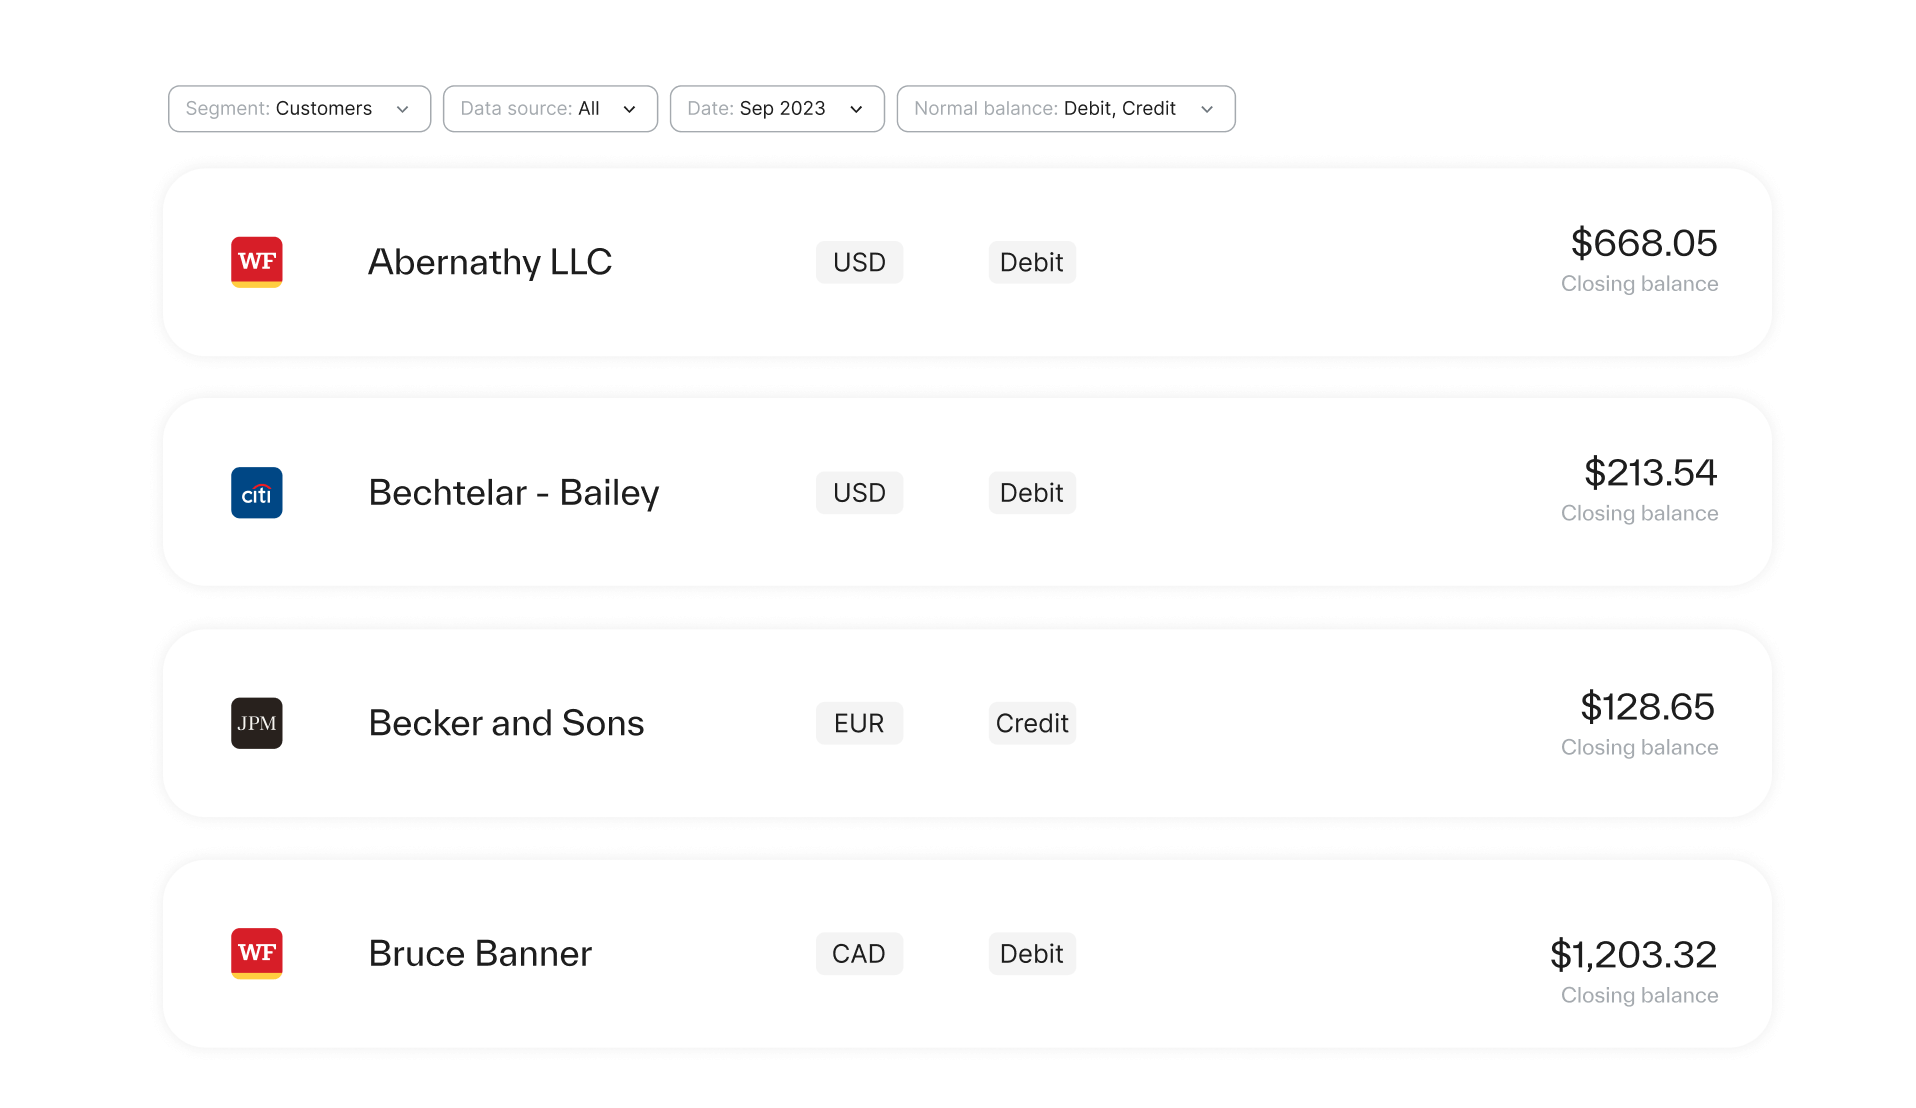Select the Becker and Sons account
Screen dimensions: 1916x1108
(506, 723)
